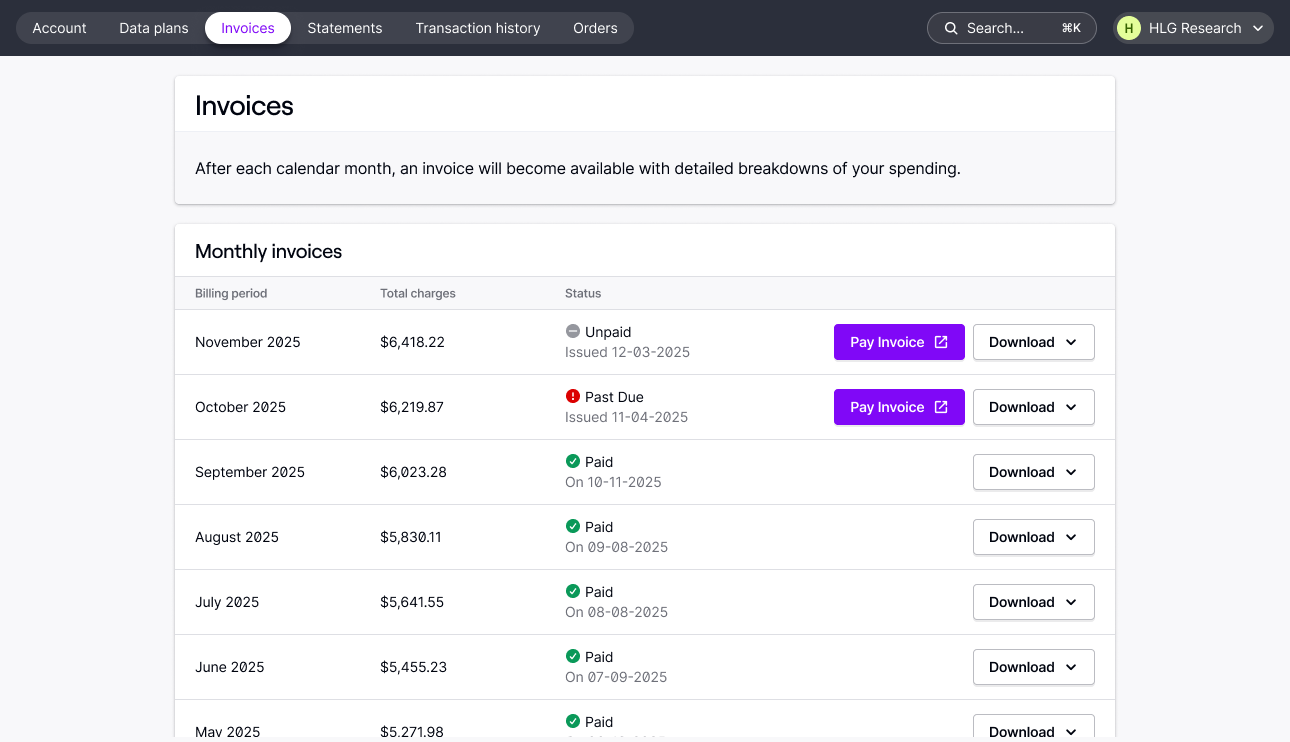Click inside the Search input field

click(x=1000, y=28)
